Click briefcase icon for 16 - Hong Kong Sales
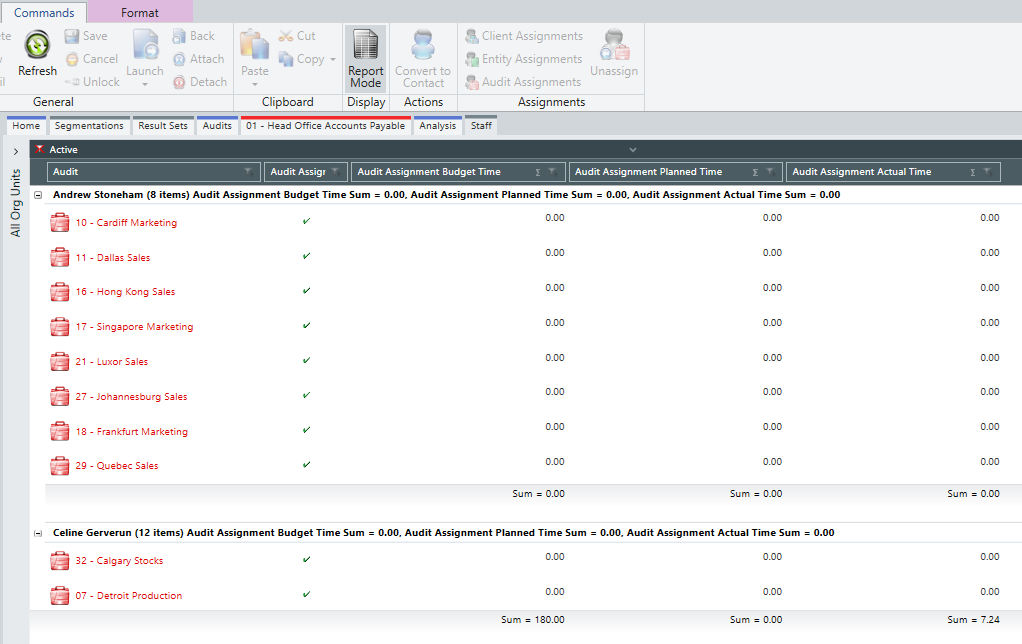 (59, 291)
